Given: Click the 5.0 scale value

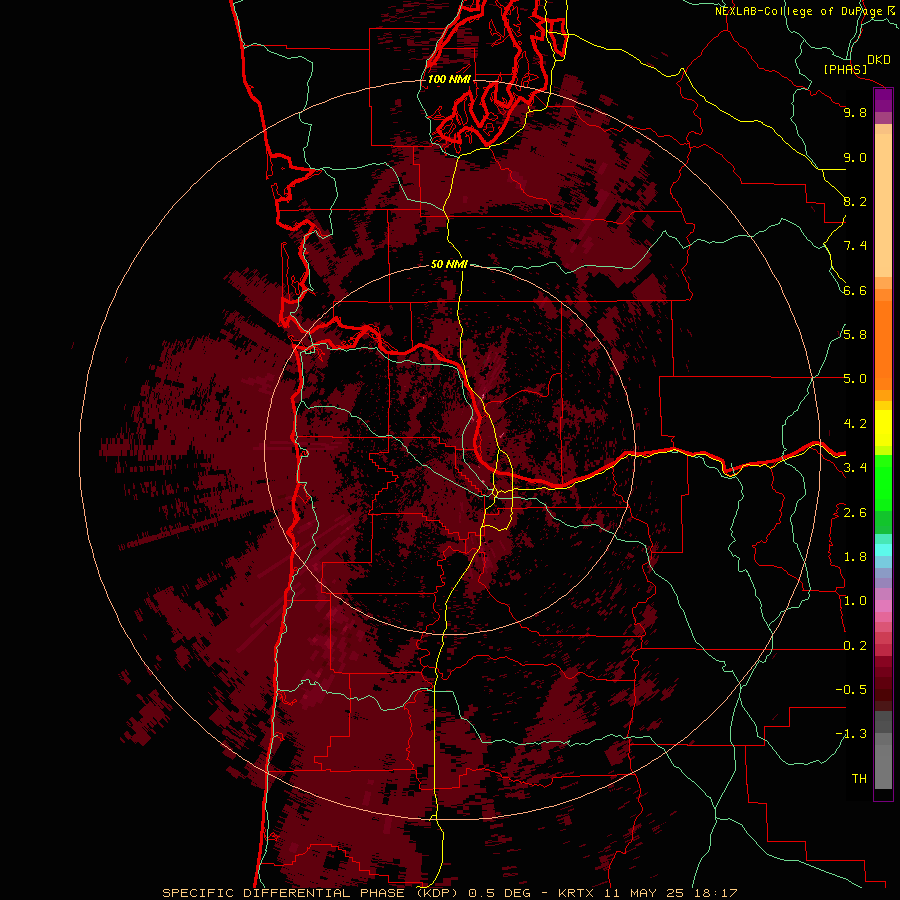Looking at the screenshot, I should point(855,379).
